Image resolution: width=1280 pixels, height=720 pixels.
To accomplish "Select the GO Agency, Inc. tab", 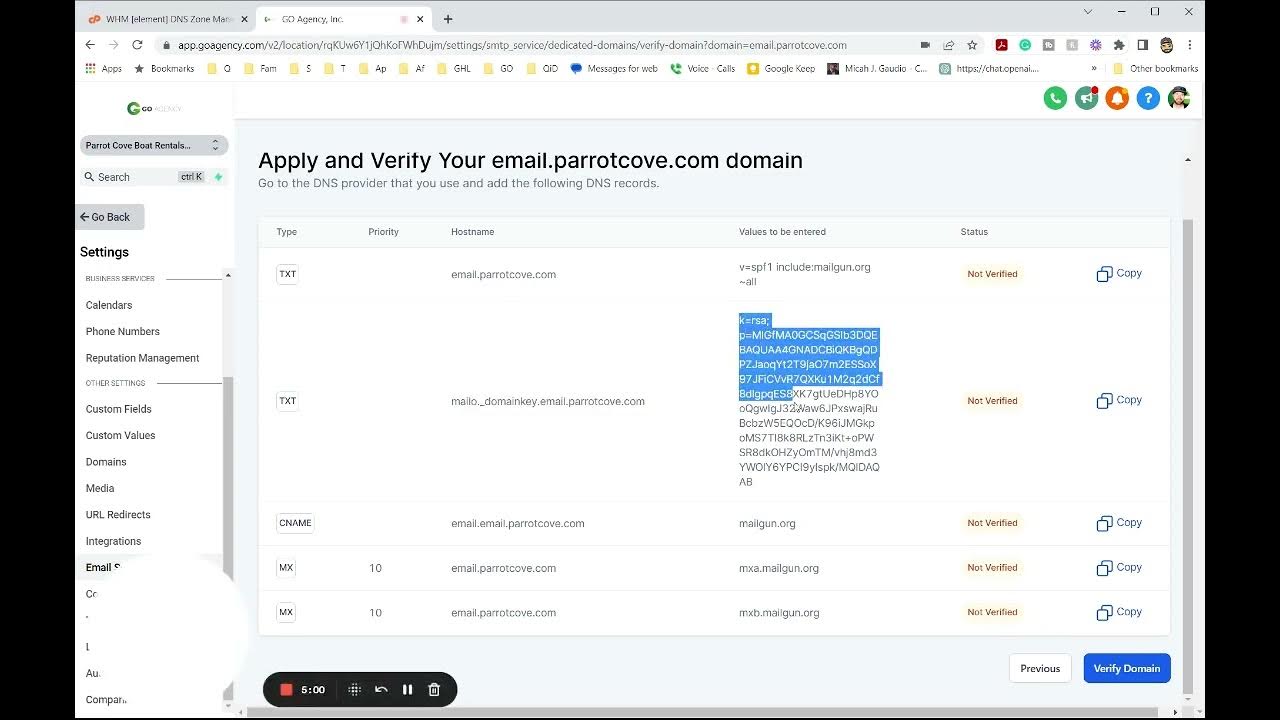I will click(344, 19).
